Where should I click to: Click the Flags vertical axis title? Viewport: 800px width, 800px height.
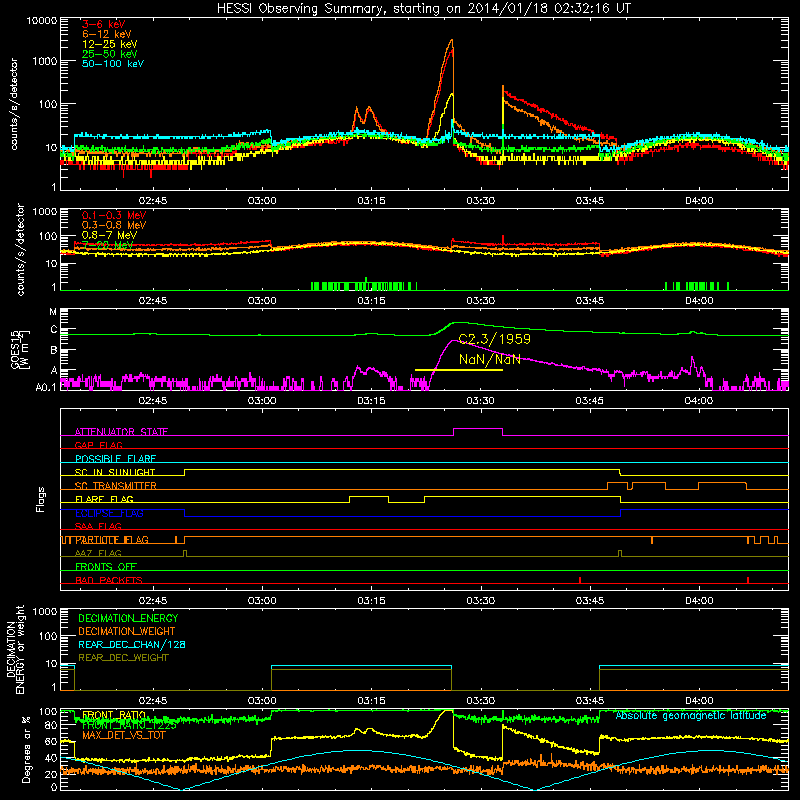pos(41,499)
